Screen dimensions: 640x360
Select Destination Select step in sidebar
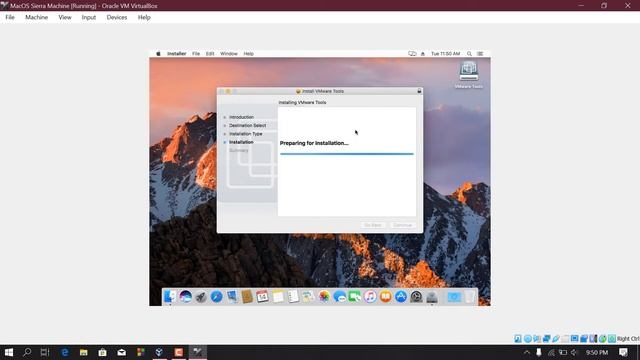[247, 126]
